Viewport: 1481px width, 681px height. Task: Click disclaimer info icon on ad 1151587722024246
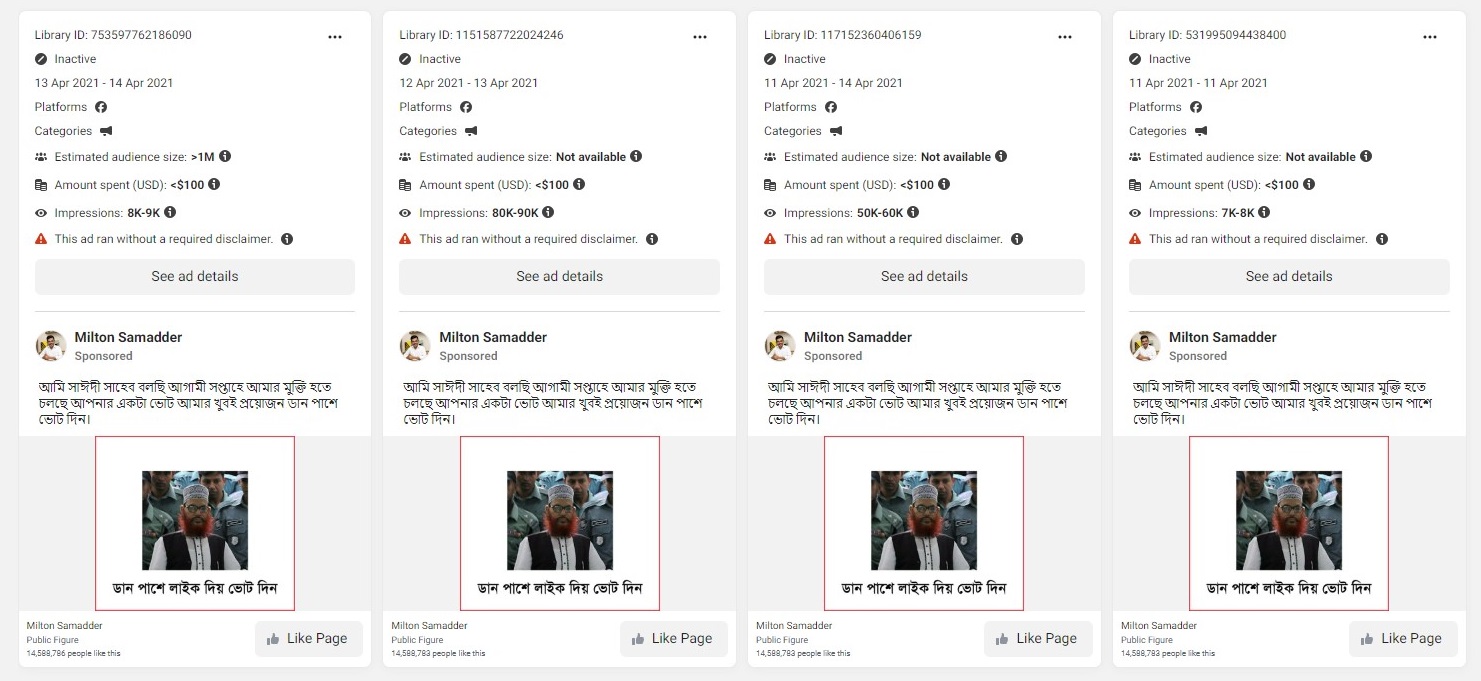652,239
